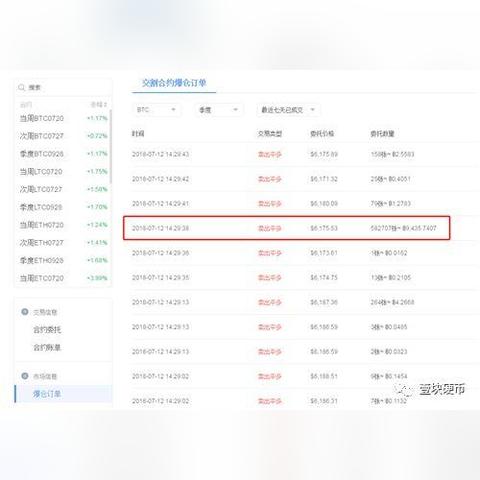Viewport: 480px width, 480px height.
Task: Click the 14:29:43 timestamp cell
Action: click(160, 154)
